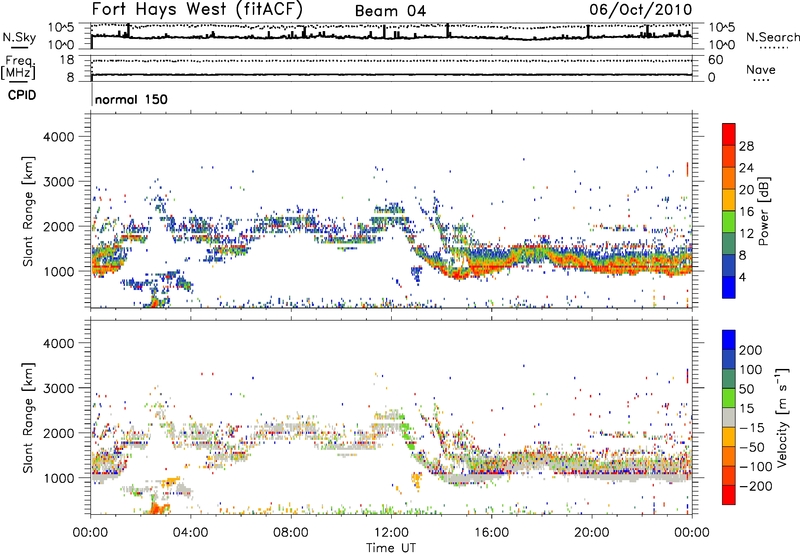Select the "Beam 04" heading
Image resolution: width=800 pixels, height=554 pixels.
[x=390, y=11]
